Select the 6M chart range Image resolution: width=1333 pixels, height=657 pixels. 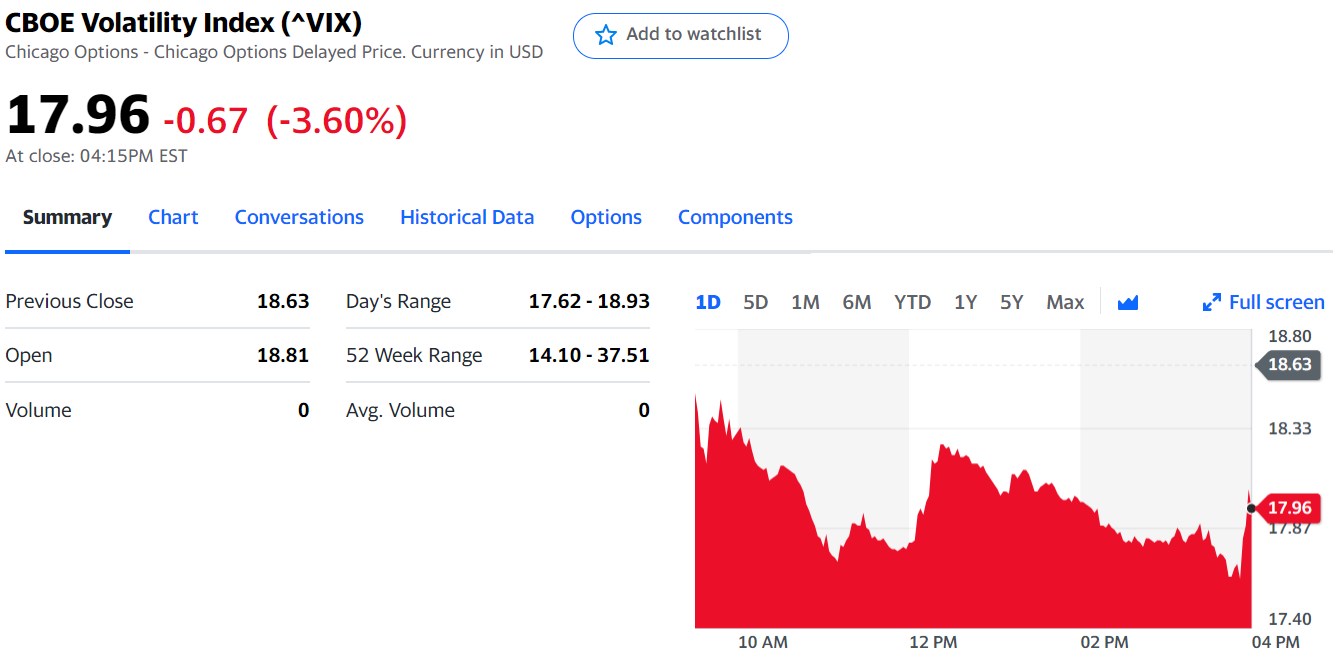click(x=857, y=302)
